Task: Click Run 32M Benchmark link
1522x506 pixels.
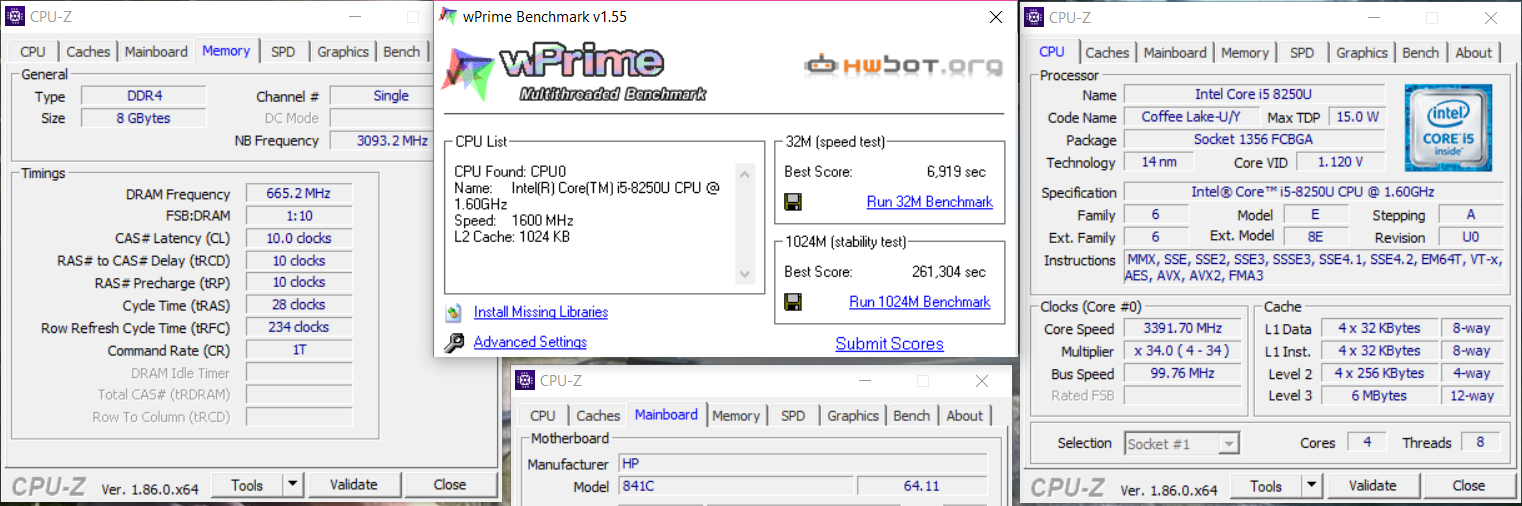Action: pos(930,202)
